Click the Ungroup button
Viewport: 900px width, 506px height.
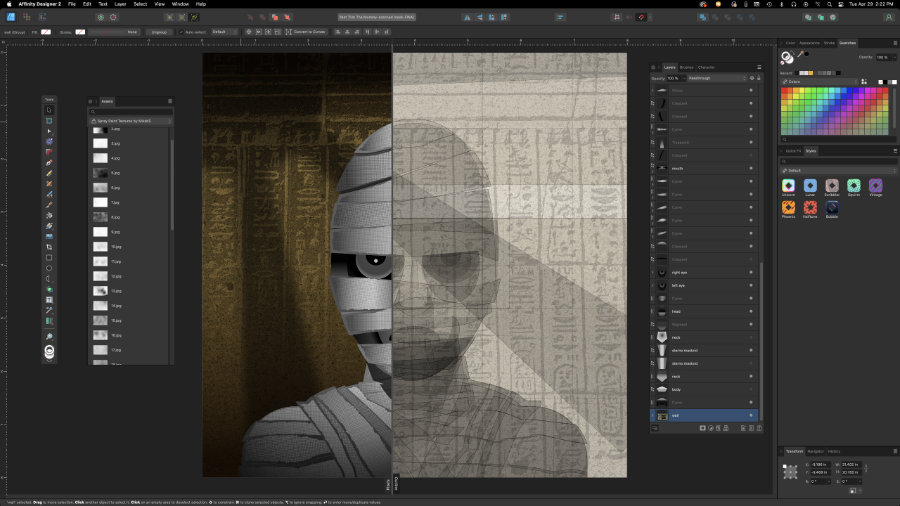pos(158,32)
